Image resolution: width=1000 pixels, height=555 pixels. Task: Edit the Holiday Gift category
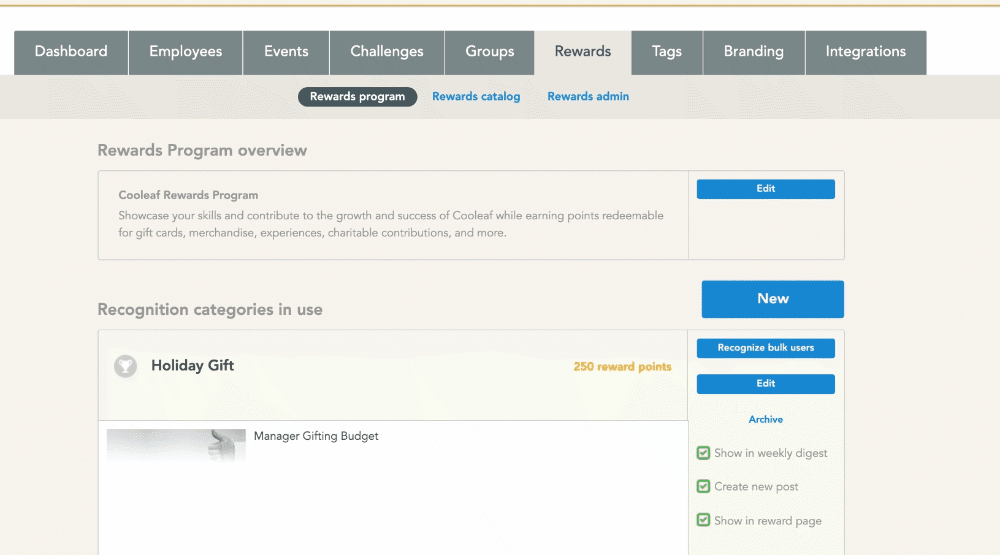pos(765,383)
